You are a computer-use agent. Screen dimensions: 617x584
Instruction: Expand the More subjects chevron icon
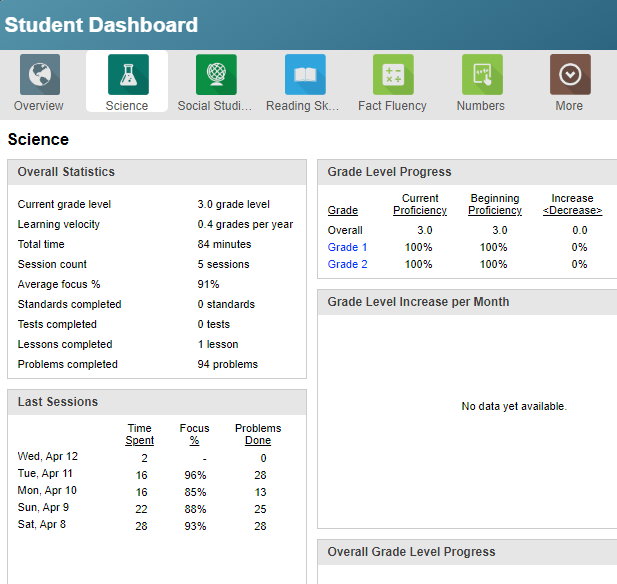click(570, 75)
